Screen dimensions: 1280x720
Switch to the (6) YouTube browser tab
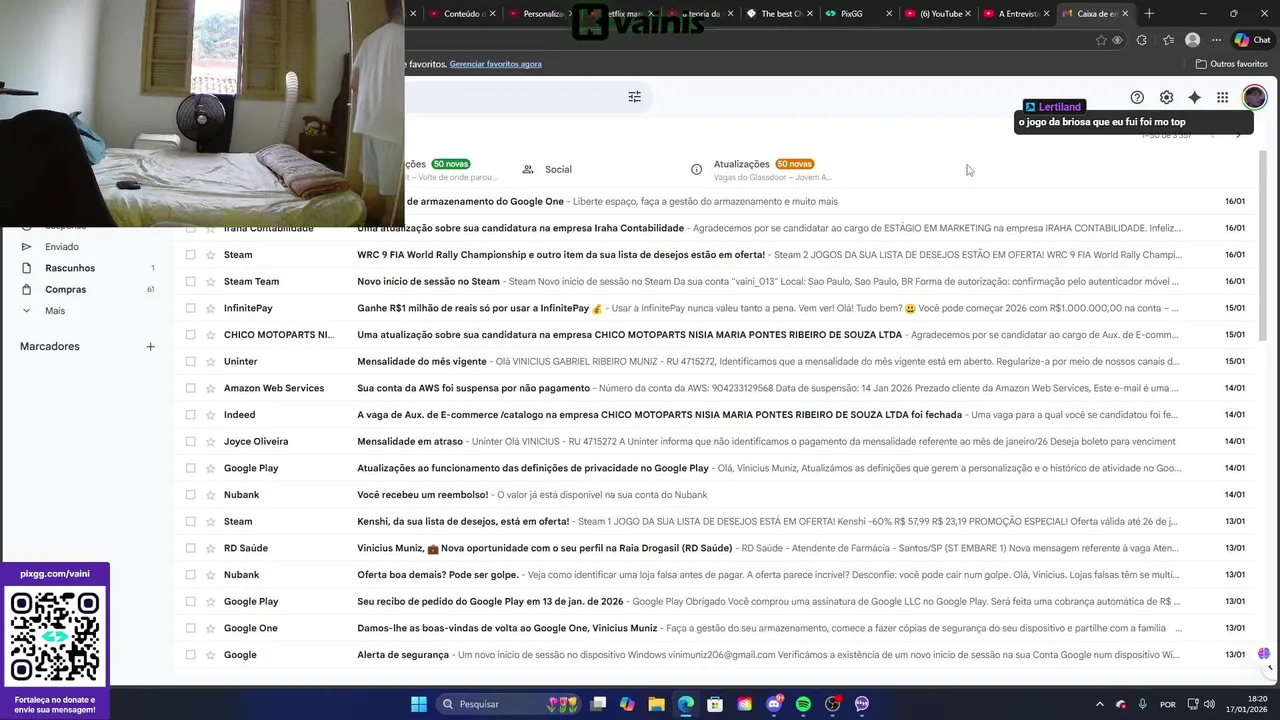940,14
